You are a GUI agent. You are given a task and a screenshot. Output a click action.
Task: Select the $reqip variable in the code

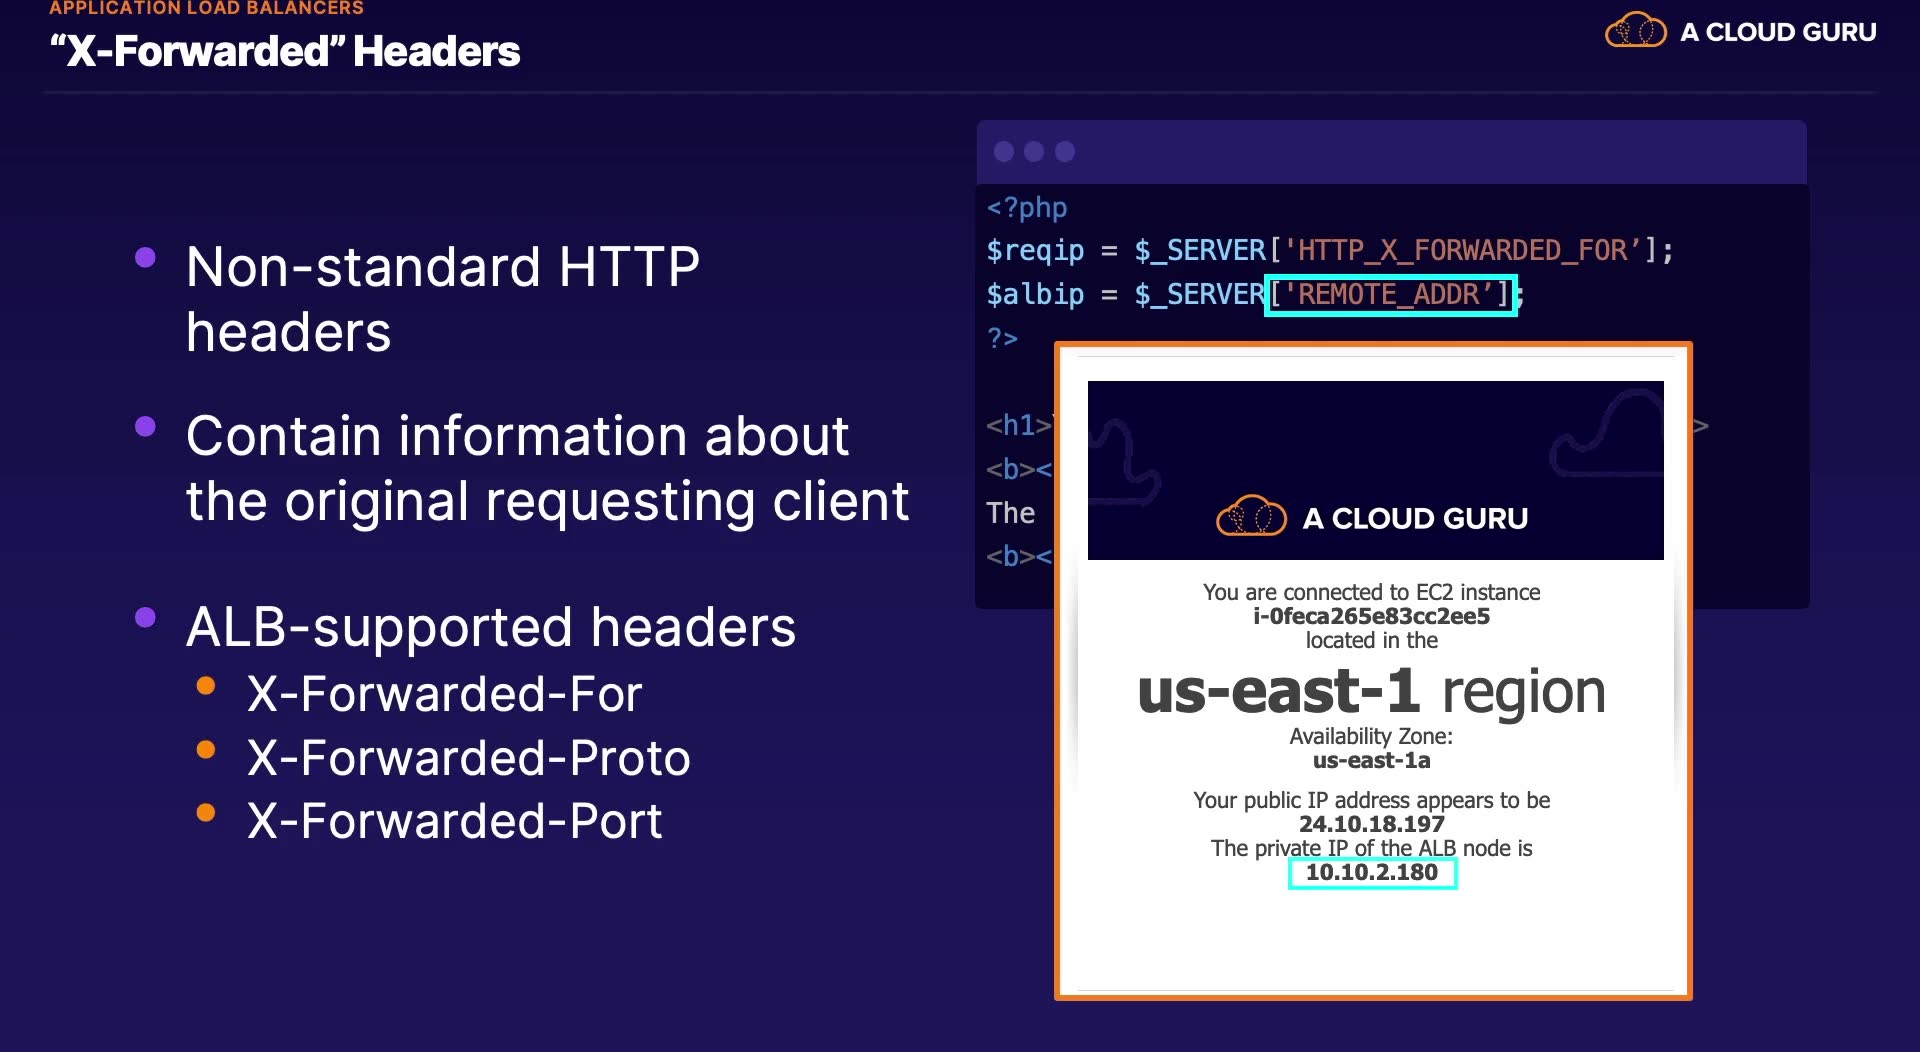pos(1035,250)
